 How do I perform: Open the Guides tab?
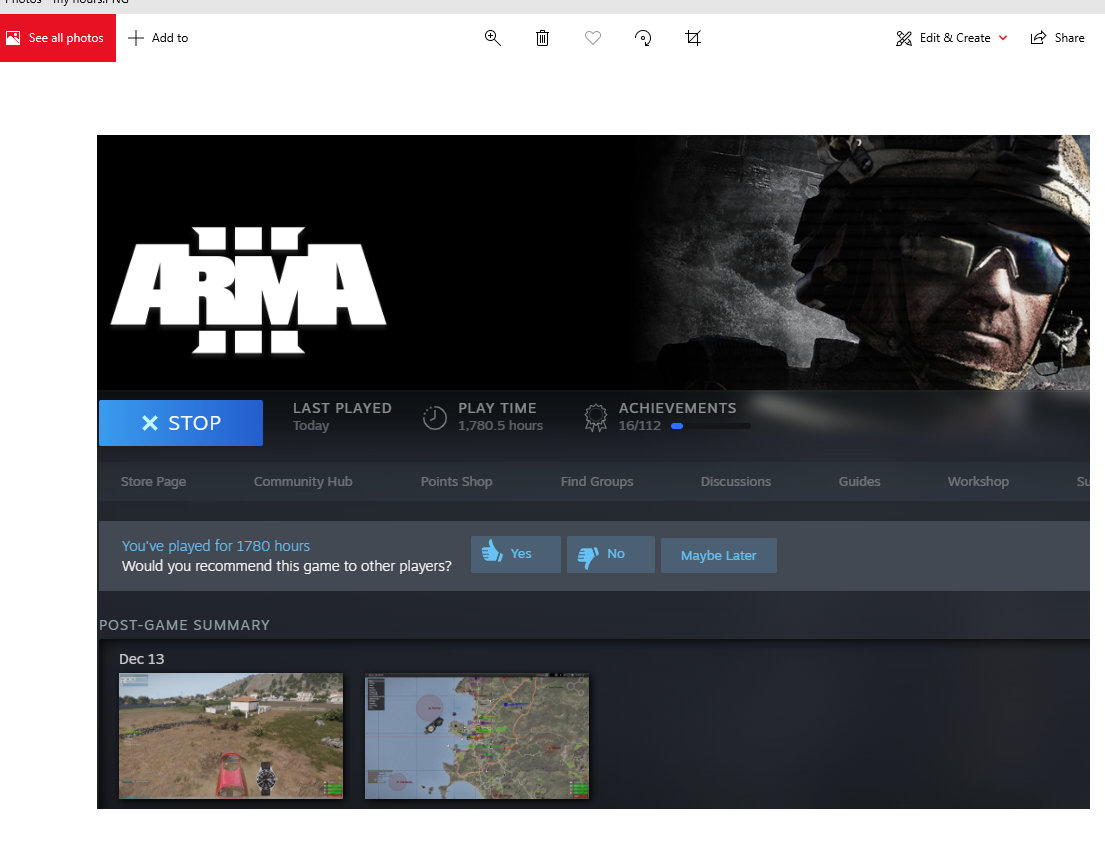click(859, 481)
